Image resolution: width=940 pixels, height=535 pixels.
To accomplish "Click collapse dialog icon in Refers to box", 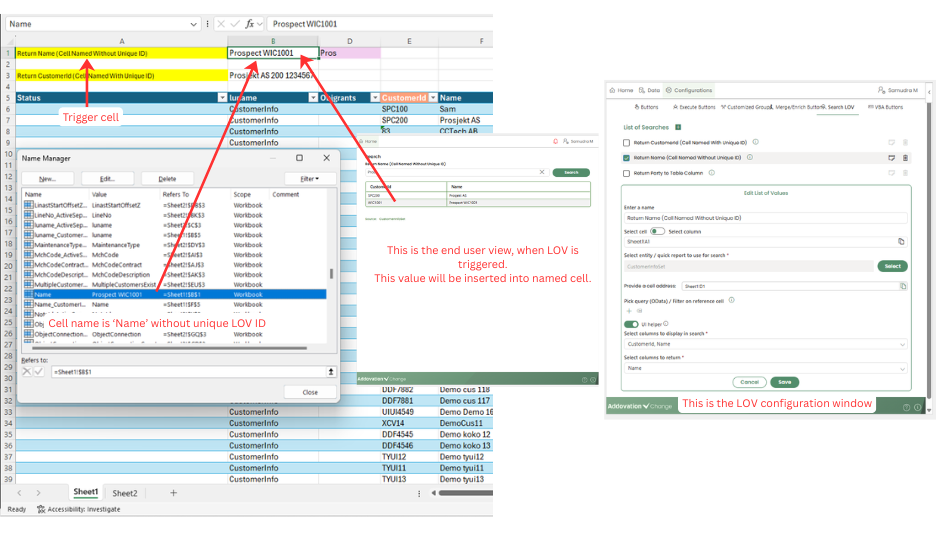I will point(331,371).
